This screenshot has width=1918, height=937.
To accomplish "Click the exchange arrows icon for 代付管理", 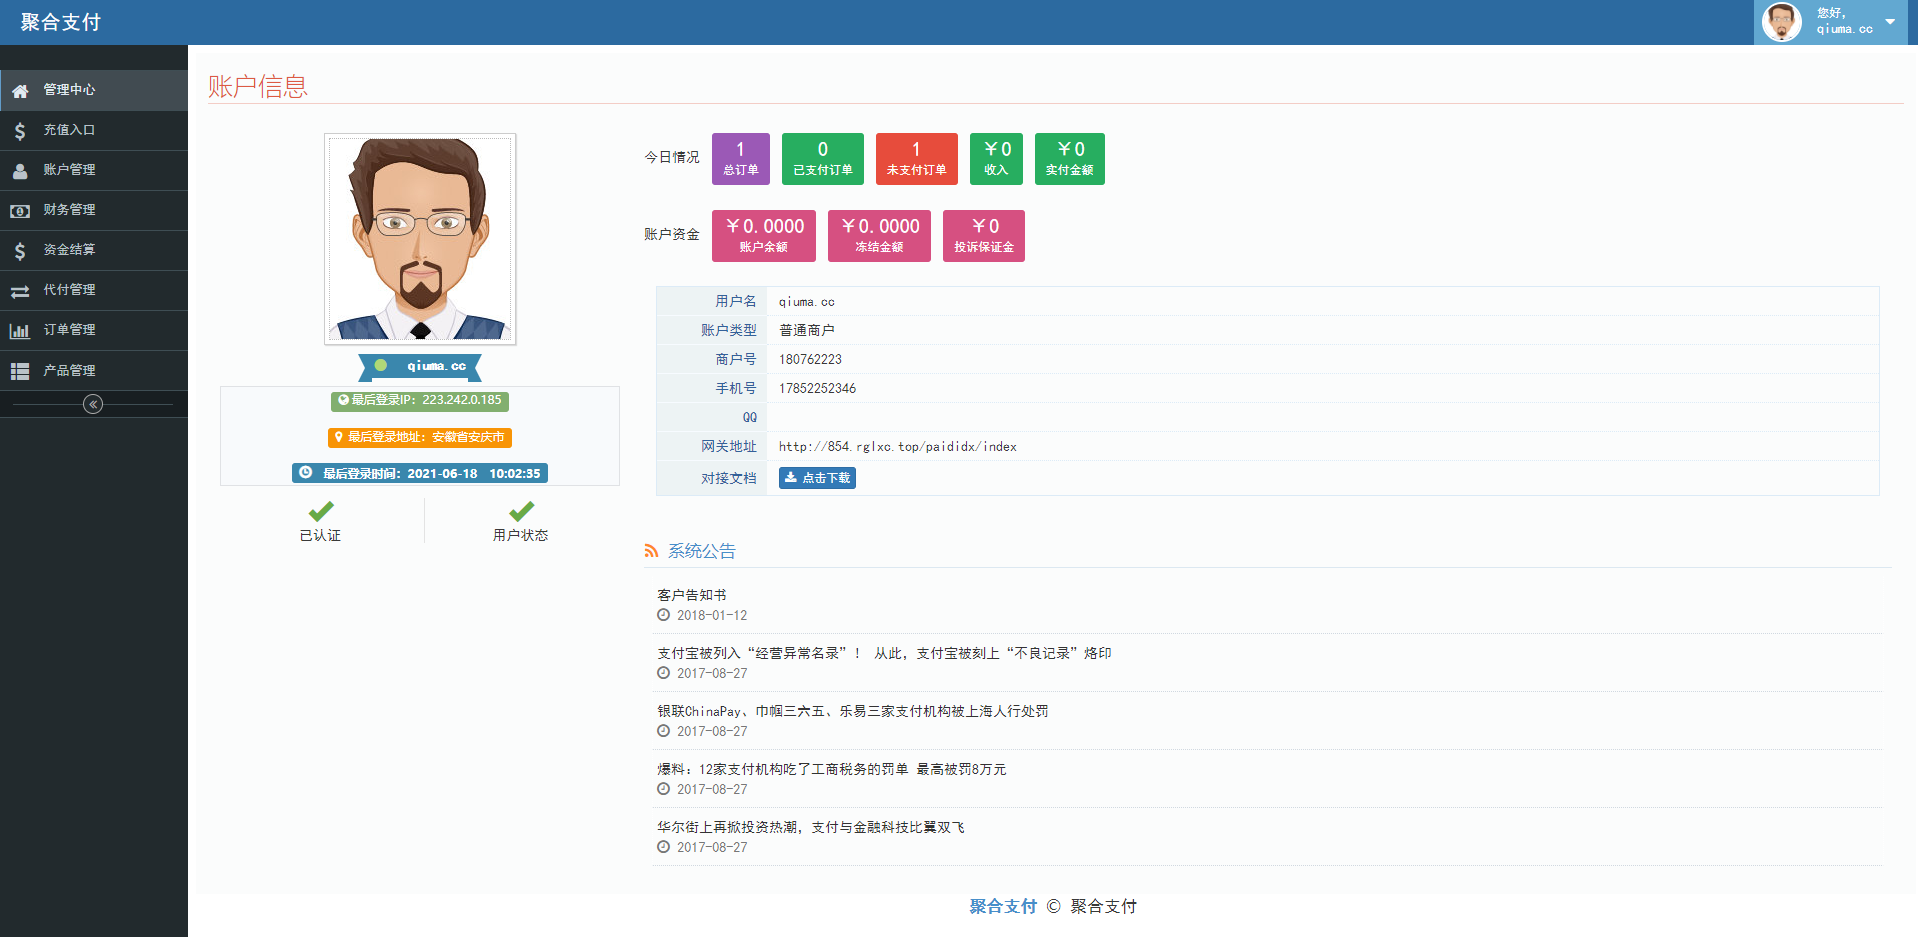I will [20, 291].
